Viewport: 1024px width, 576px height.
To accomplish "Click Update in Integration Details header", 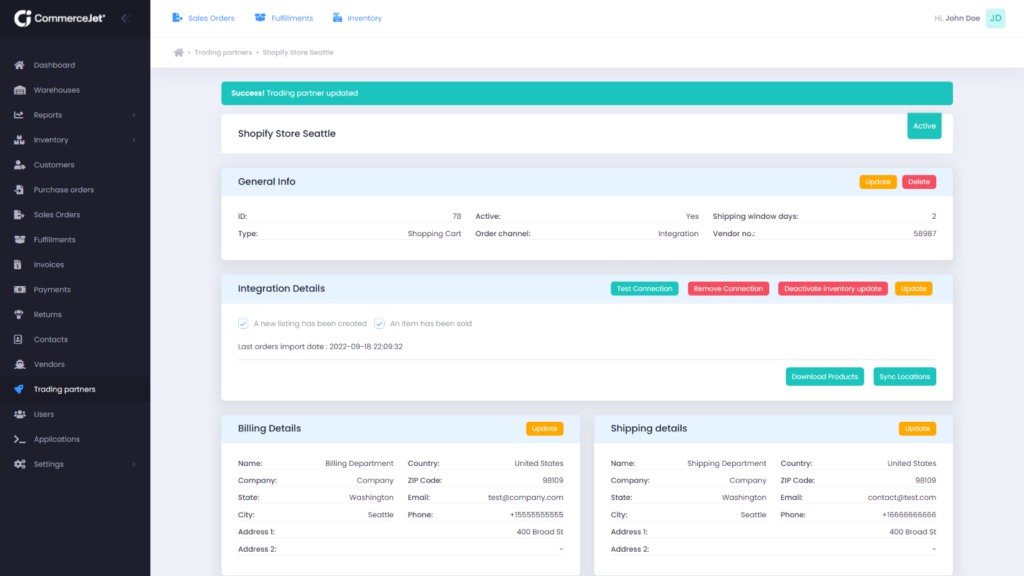I will (x=914, y=289).
